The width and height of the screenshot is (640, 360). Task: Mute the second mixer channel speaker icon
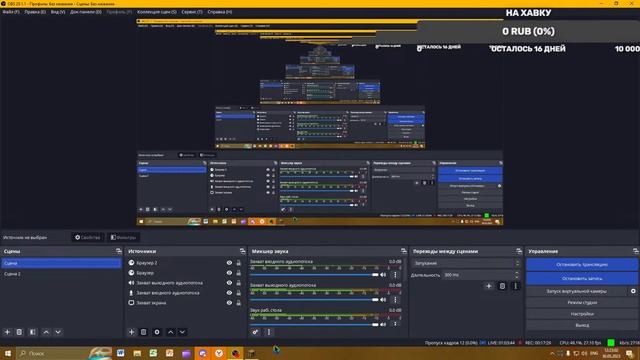click(x=383, y=300)
